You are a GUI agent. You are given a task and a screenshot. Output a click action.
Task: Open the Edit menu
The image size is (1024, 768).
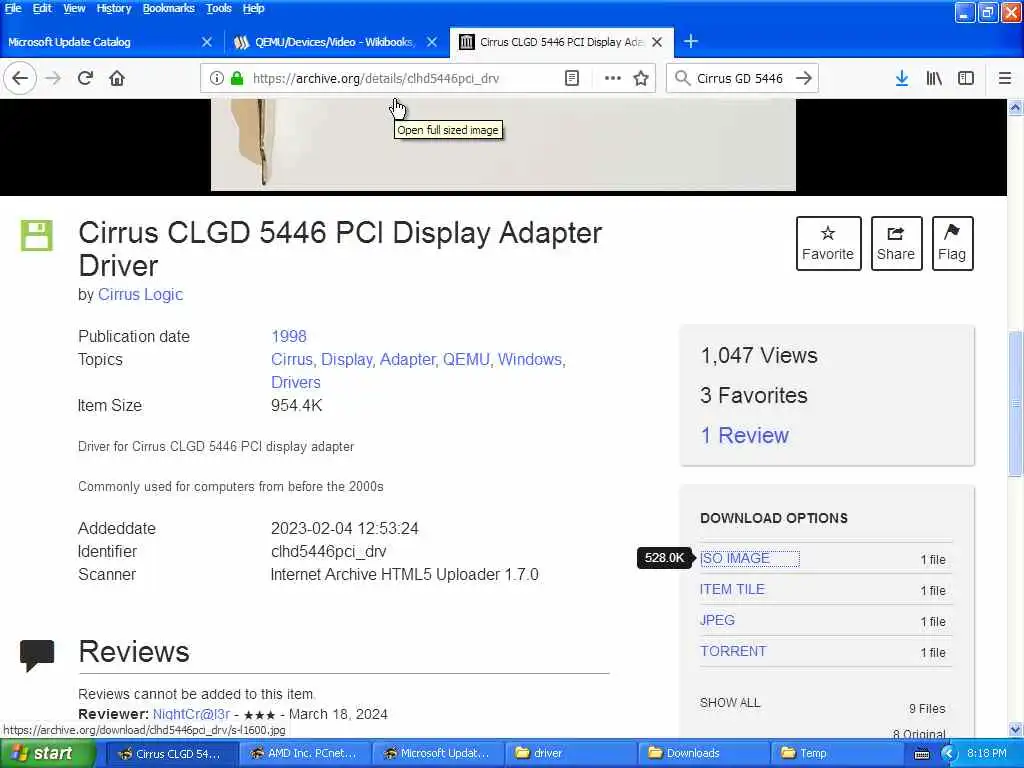point(42,8)
